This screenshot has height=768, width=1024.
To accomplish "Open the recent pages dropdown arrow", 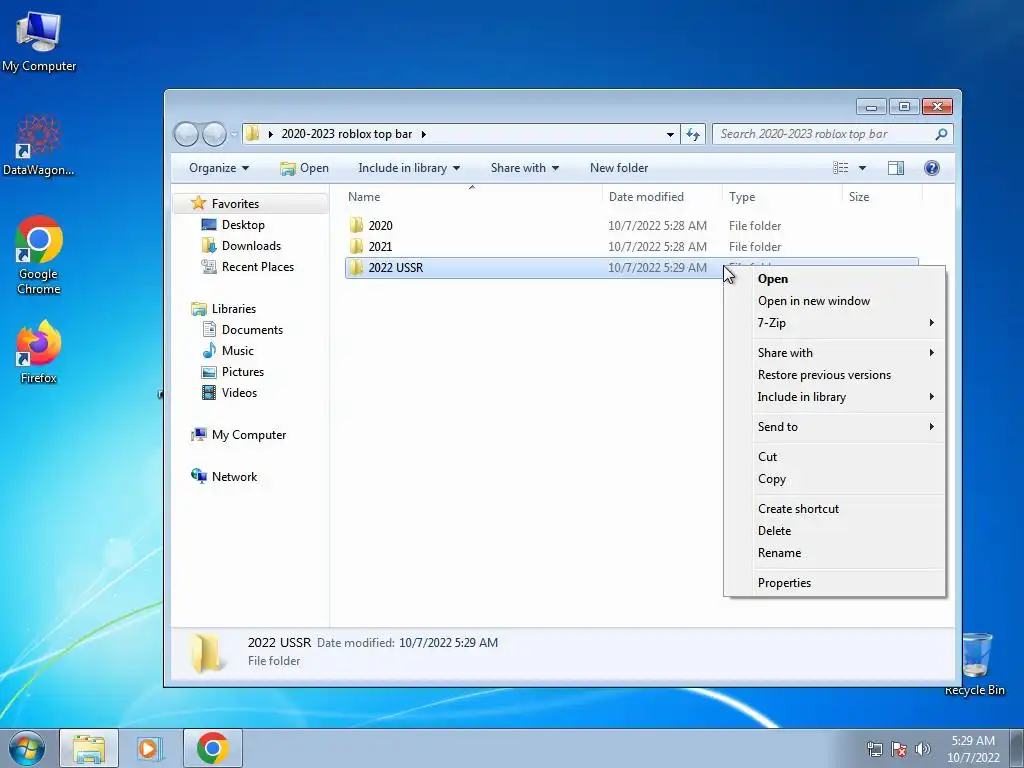I will pos(234,135).
